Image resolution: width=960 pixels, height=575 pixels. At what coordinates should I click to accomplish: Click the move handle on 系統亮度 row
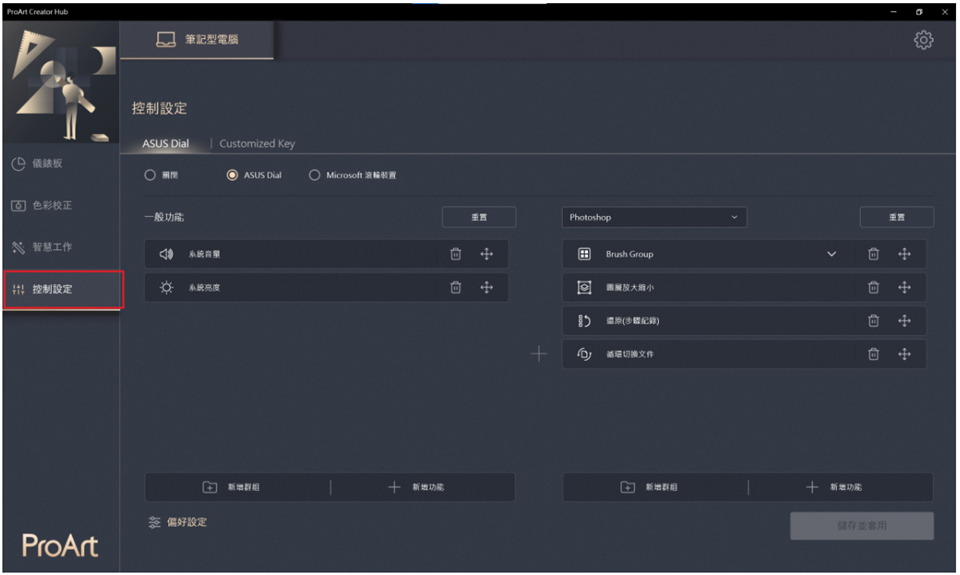pyautogui.click(x=487, y=288)
